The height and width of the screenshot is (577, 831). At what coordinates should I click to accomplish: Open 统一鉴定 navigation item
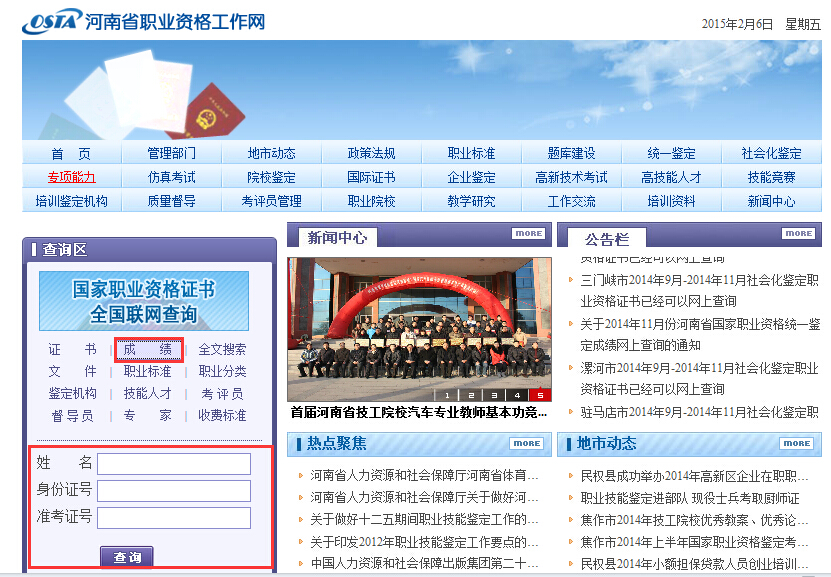(671, 154)
